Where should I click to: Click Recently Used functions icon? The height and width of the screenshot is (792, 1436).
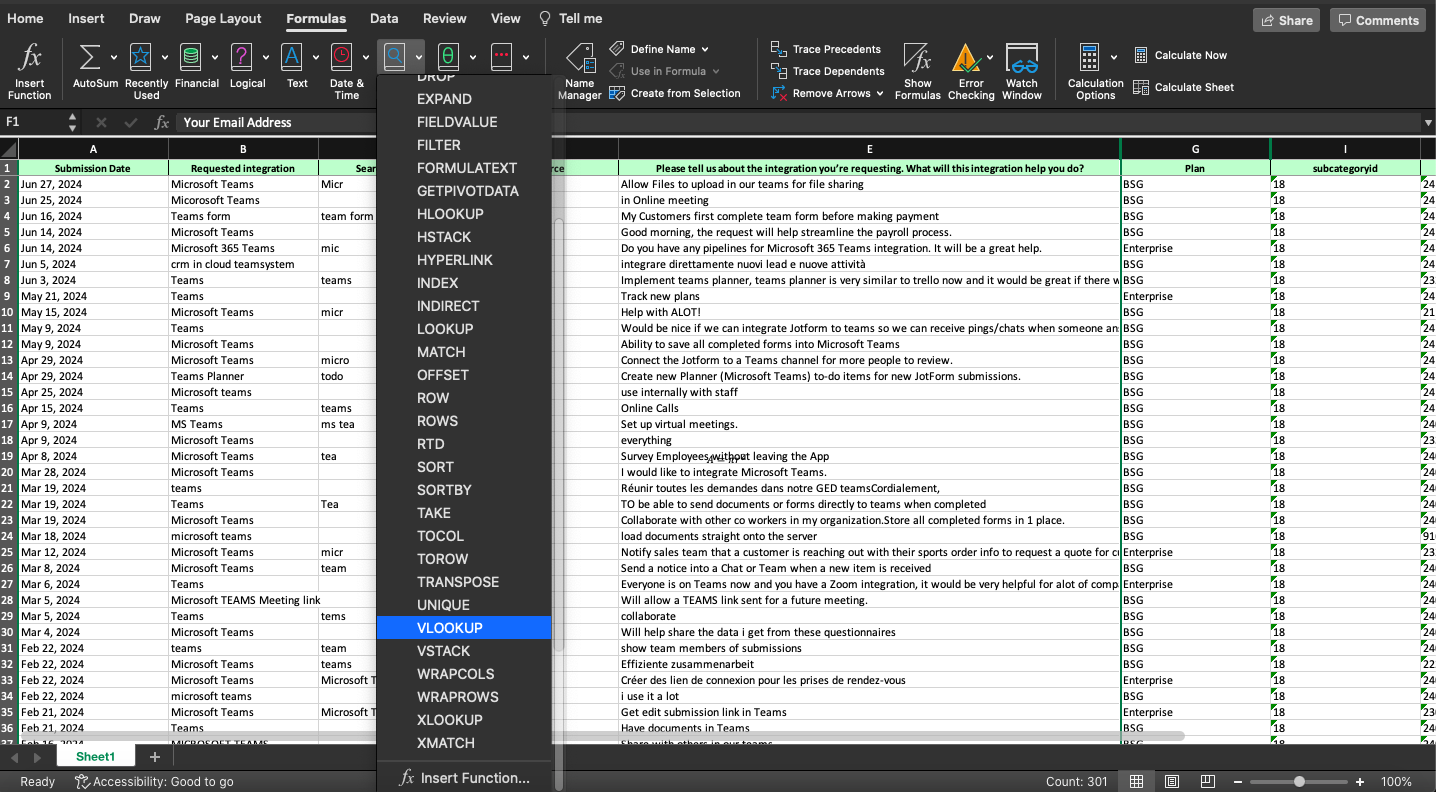coord(141,58)
